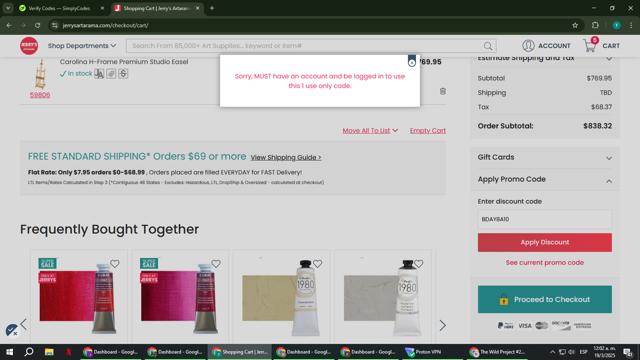Collapse the Apply Promo Code section
The width and height of the screenshot is (640, 360).
[544, 179]
